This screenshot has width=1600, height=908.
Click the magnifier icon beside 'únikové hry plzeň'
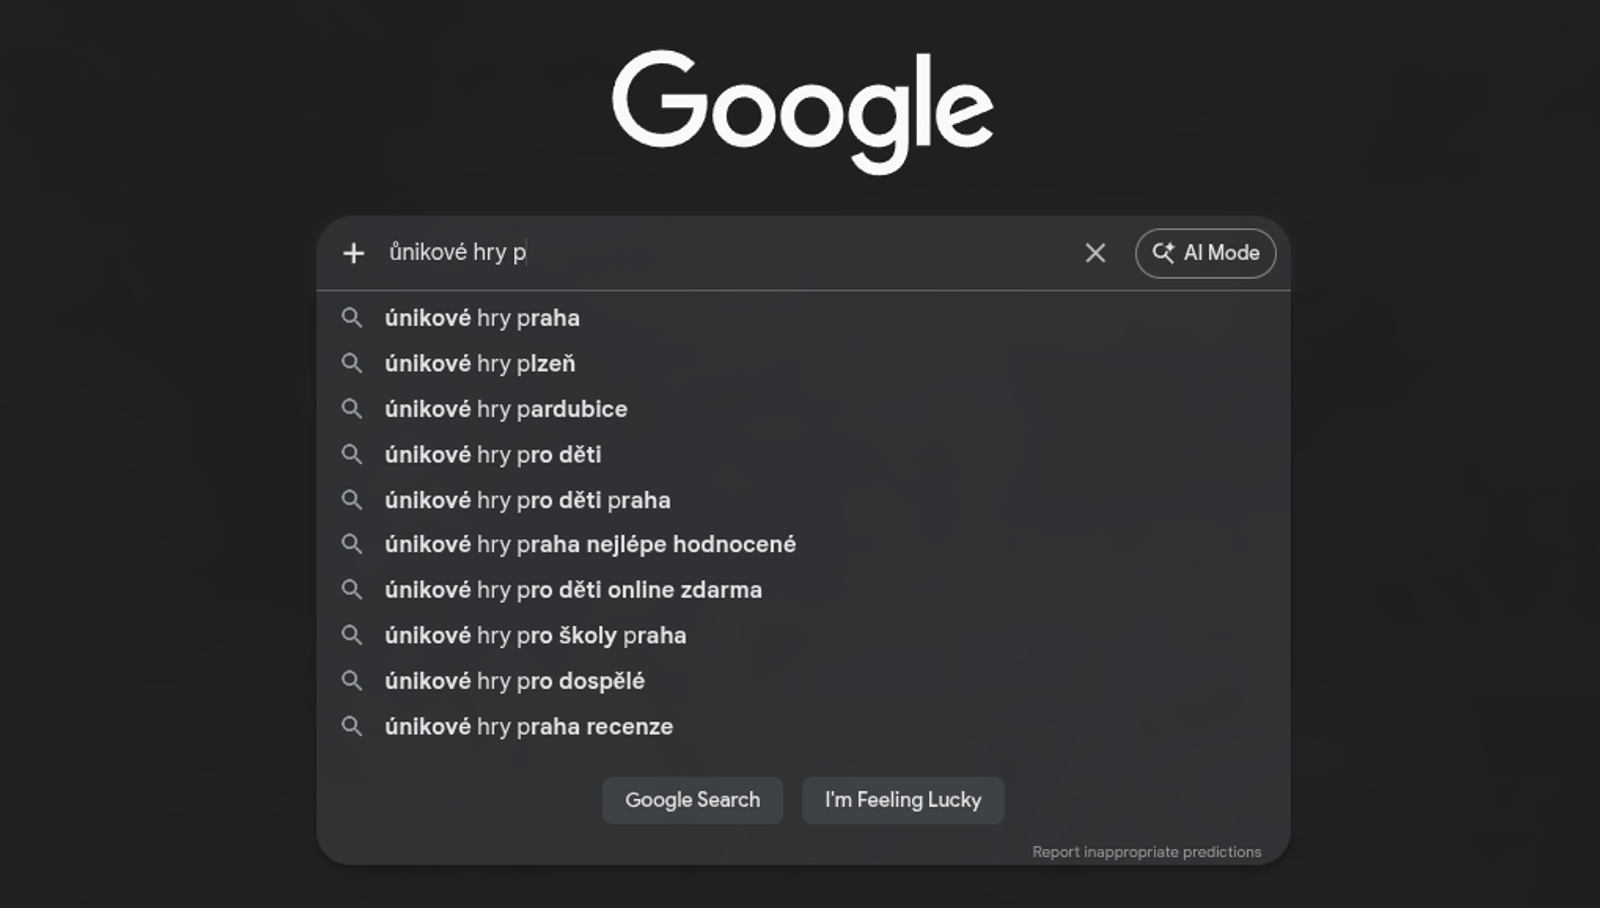coord(352,363)
